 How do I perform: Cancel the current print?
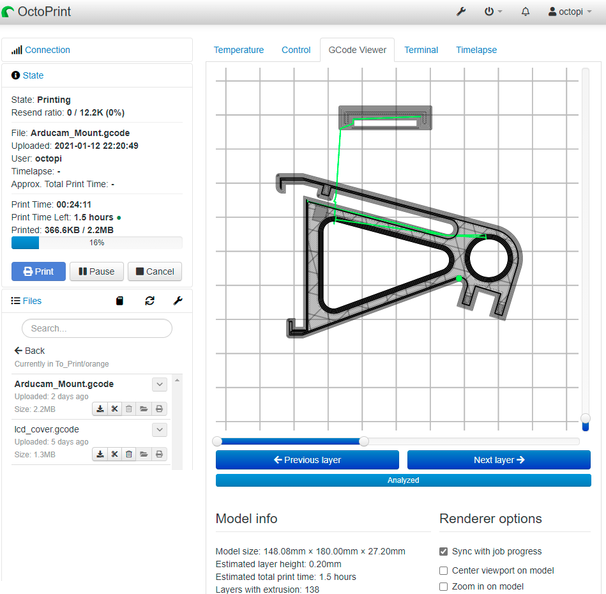click(x=155, y=271)
